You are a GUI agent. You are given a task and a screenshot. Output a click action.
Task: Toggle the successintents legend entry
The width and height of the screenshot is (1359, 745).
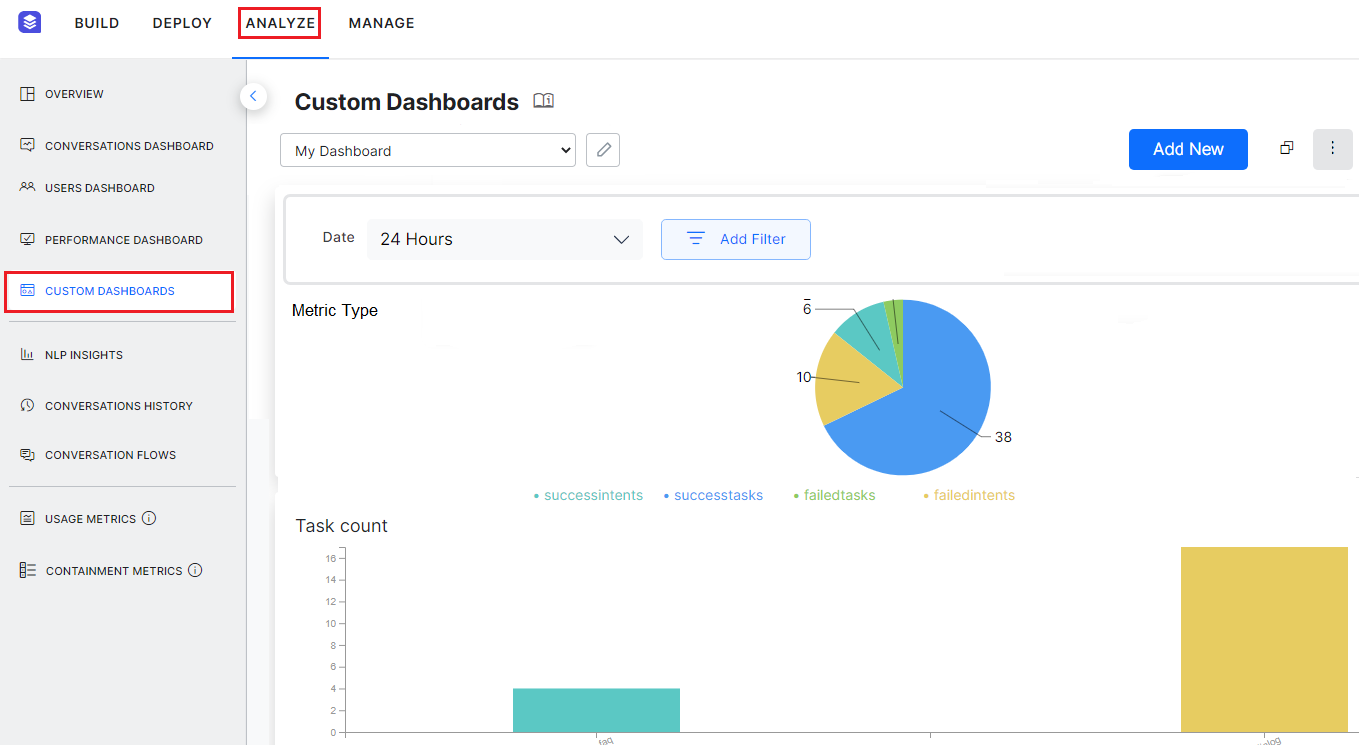click(593, 494)
